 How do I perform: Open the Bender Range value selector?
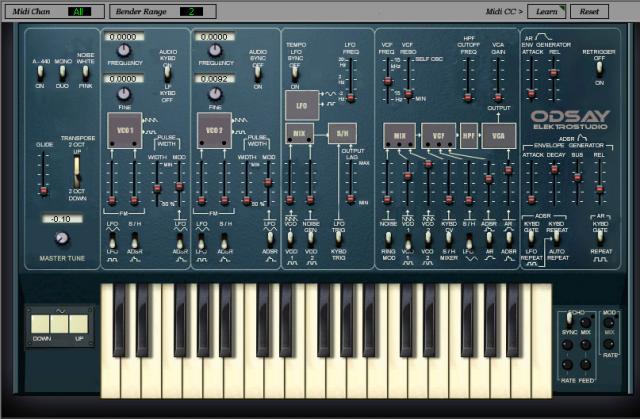(x=187, y=11)
